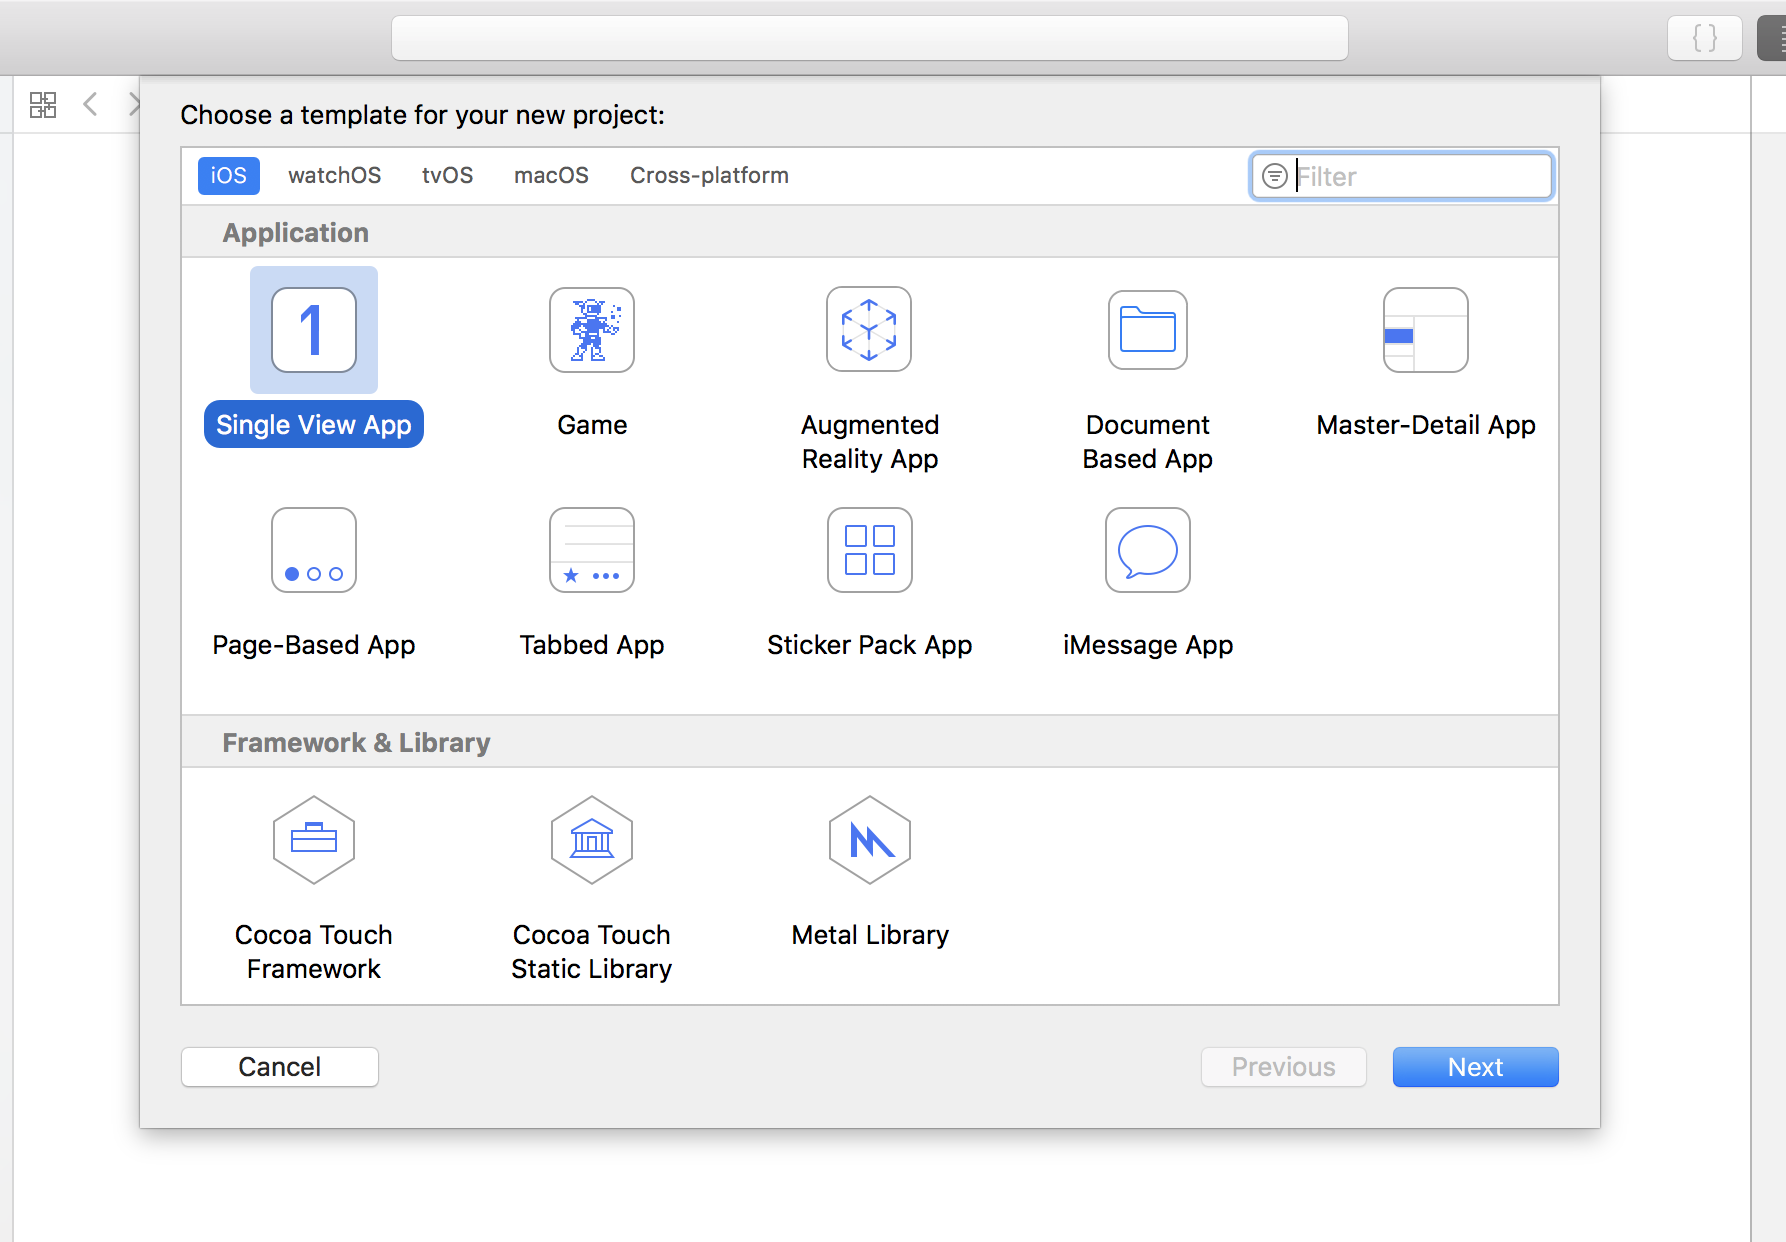Viewport: 1786px width, 1242px height.
Task: Switch to the Cross-platform tab
Action: 709,176
